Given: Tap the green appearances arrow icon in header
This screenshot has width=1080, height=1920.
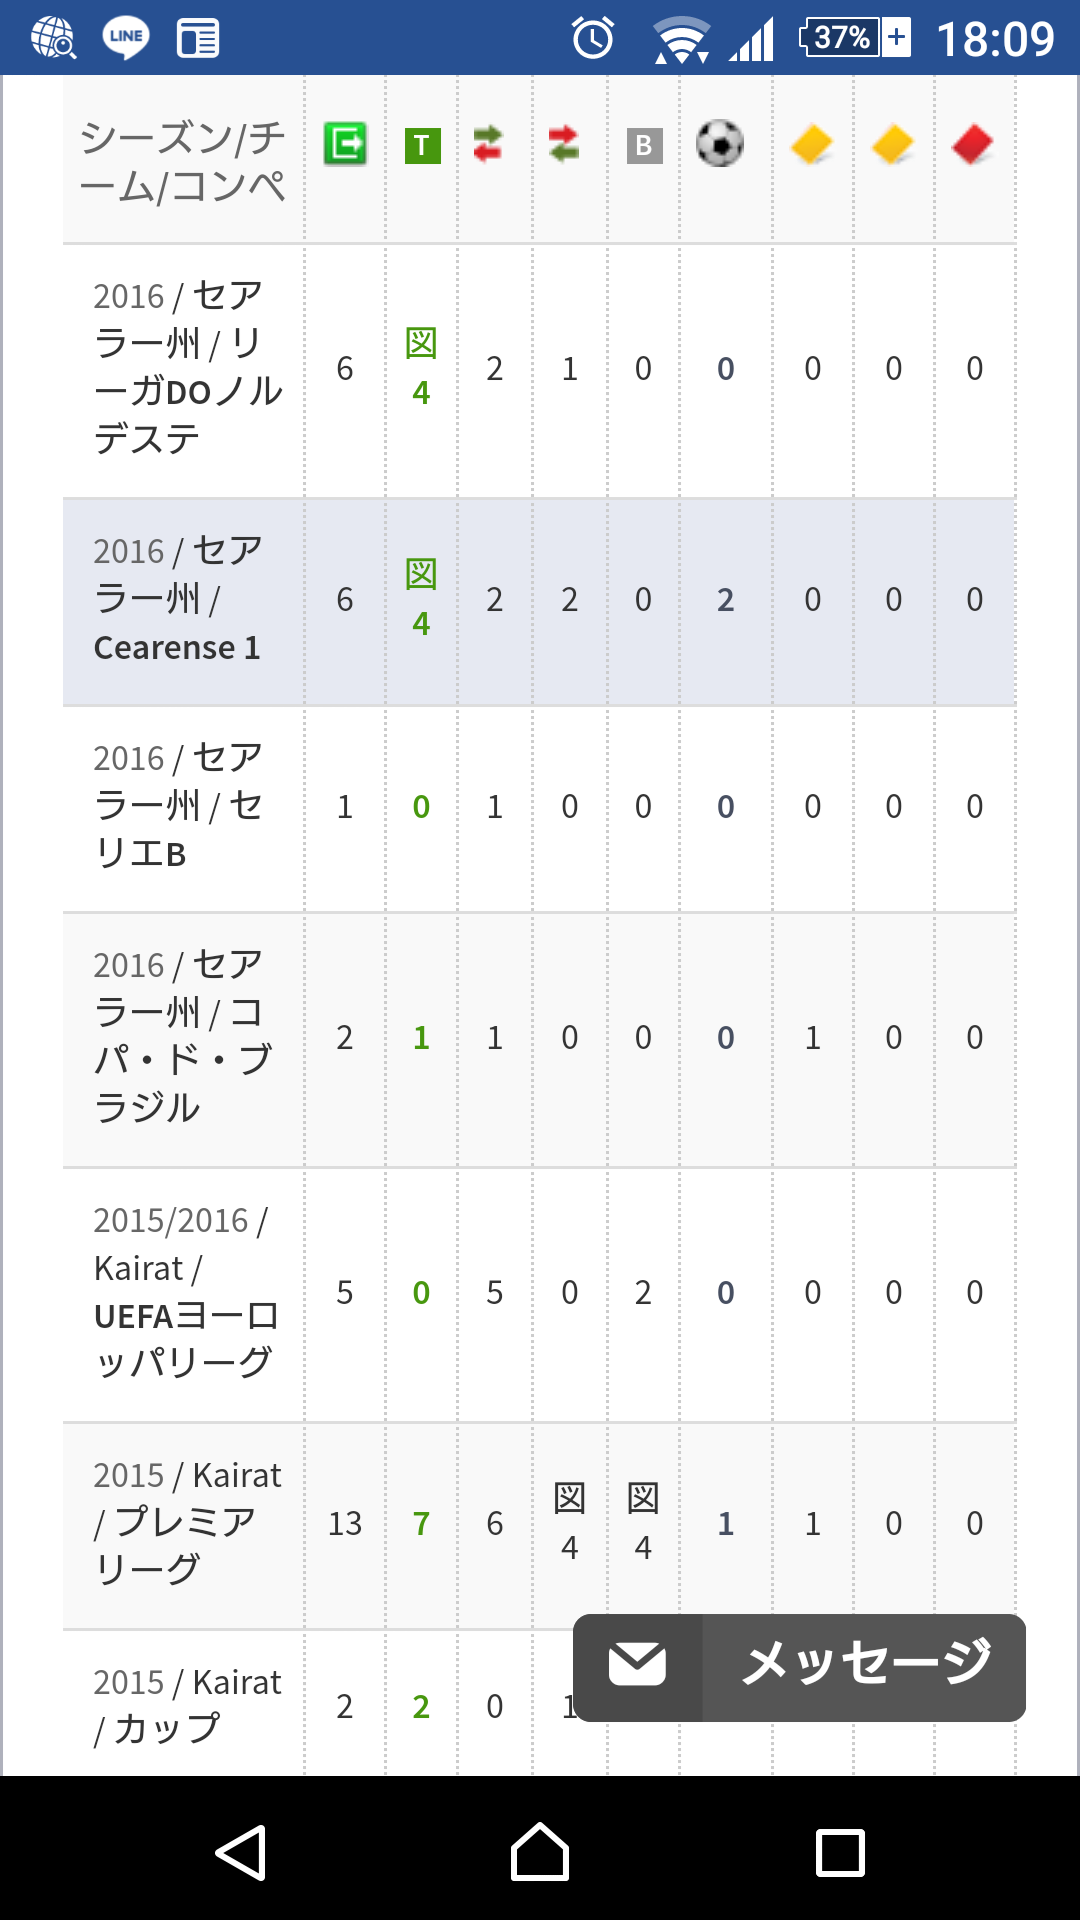Looking at the screenshot, I should (x=345, y=144).
